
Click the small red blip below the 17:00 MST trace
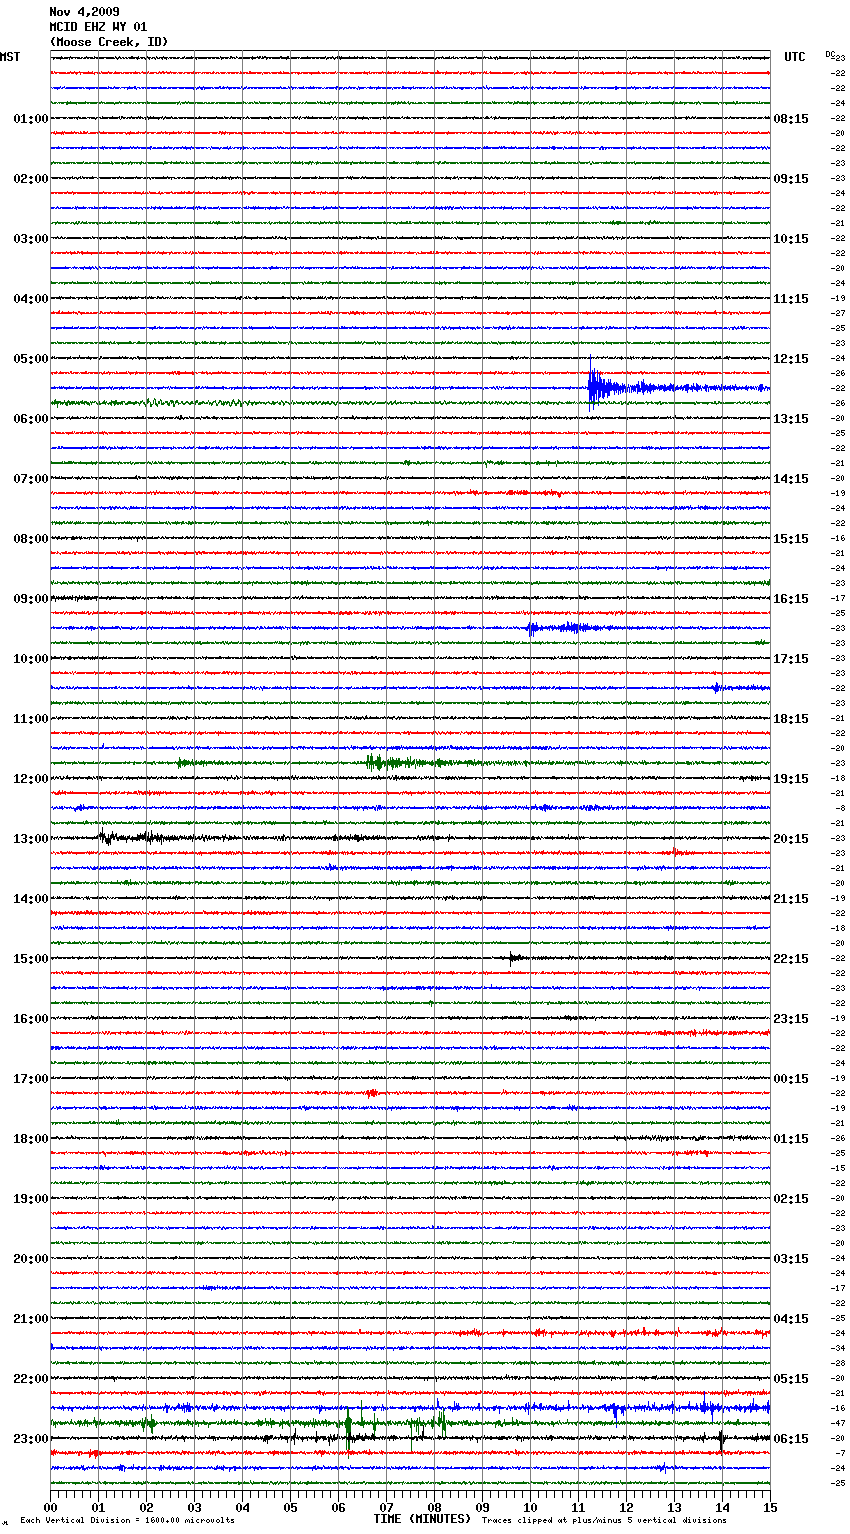(x=371, y=1093)
